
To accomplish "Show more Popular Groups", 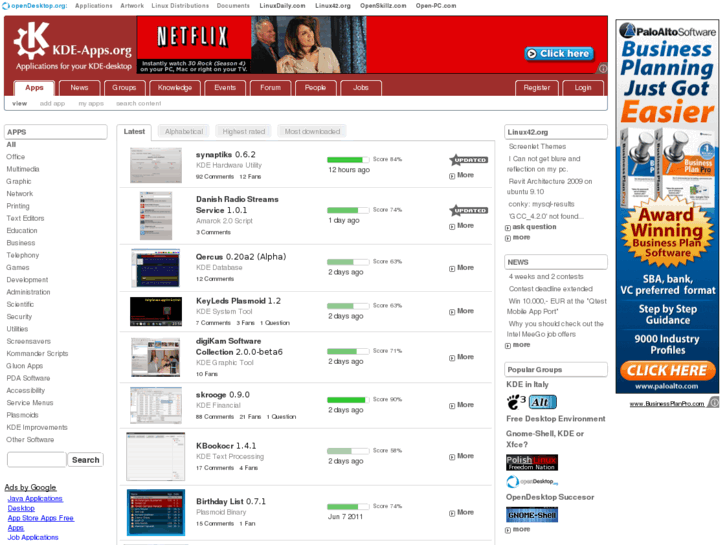I will (518, 529).
